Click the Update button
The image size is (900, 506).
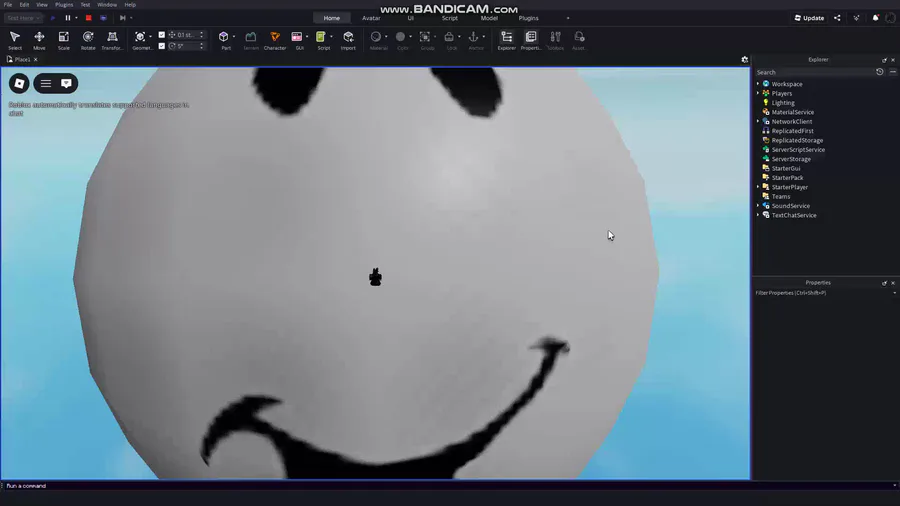tap(809, 18)
